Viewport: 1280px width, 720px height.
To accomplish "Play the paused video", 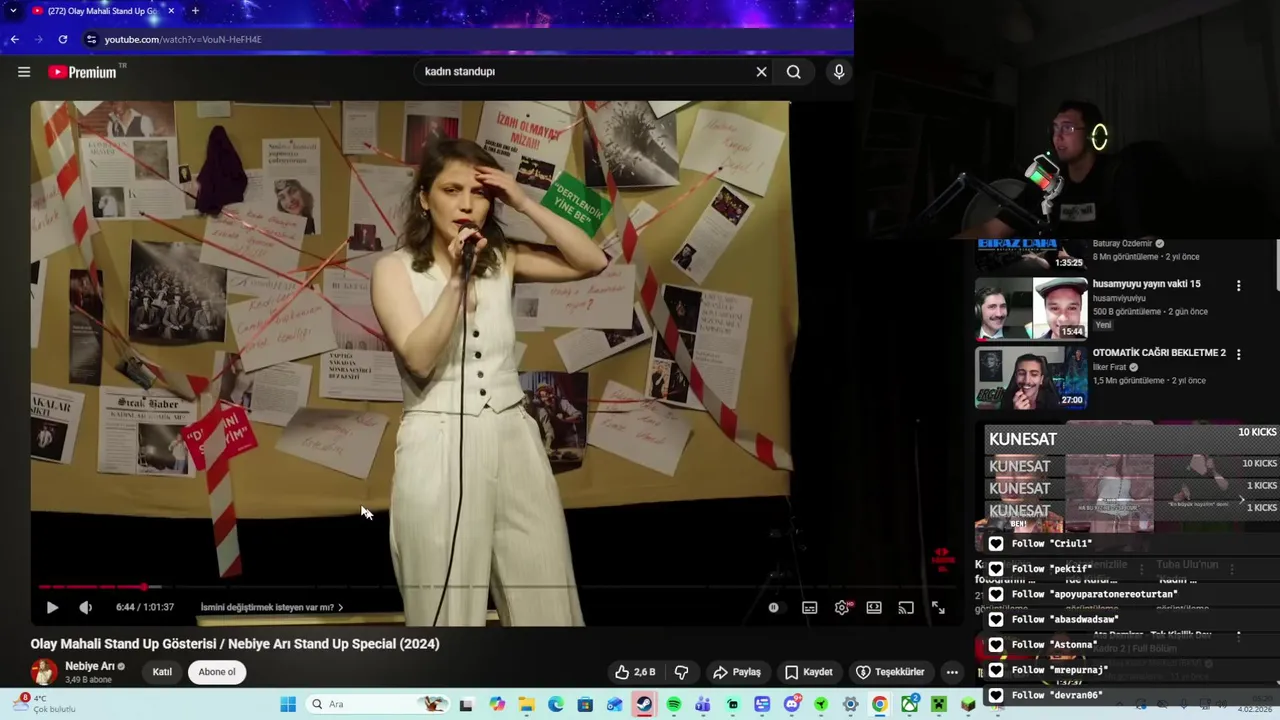I will [x=52, y=607].
